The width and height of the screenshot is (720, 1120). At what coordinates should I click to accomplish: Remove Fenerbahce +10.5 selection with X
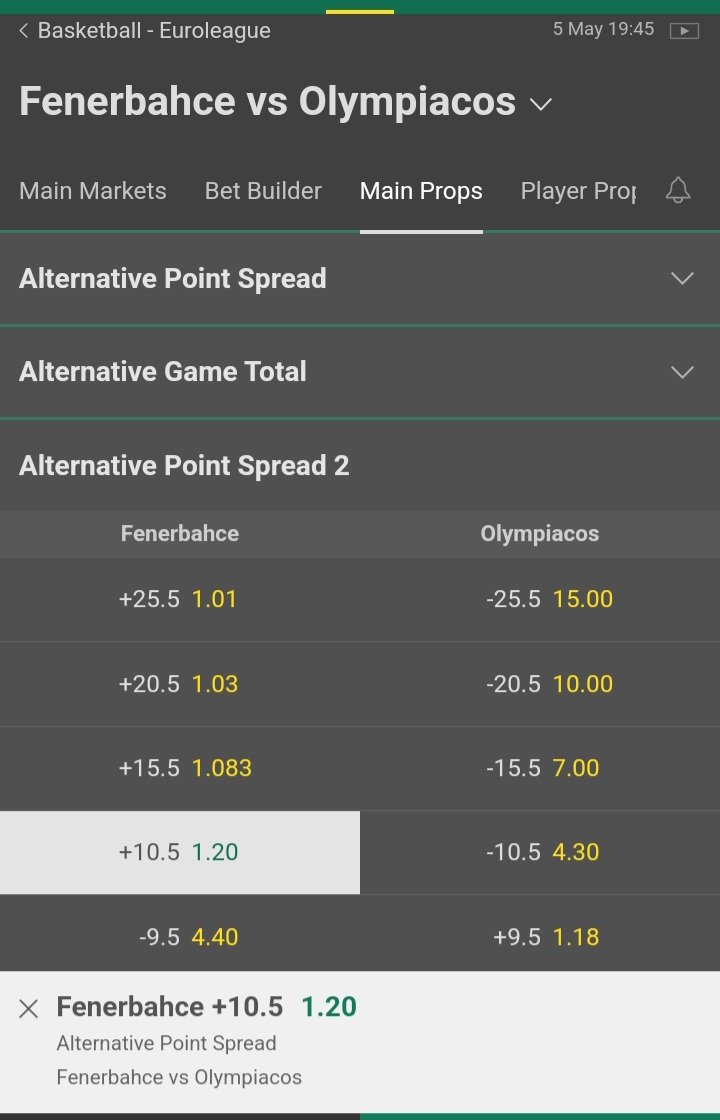point(29,1008)
